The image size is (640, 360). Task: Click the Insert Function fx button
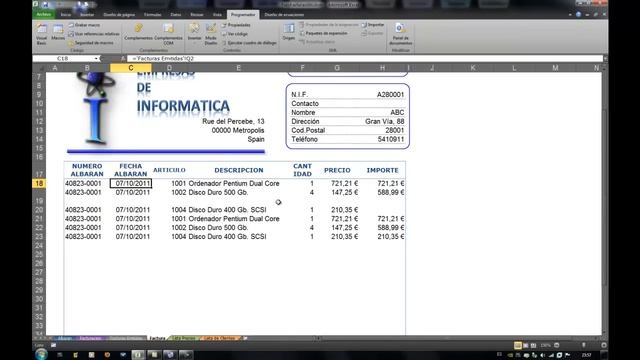tap(123, 58)
